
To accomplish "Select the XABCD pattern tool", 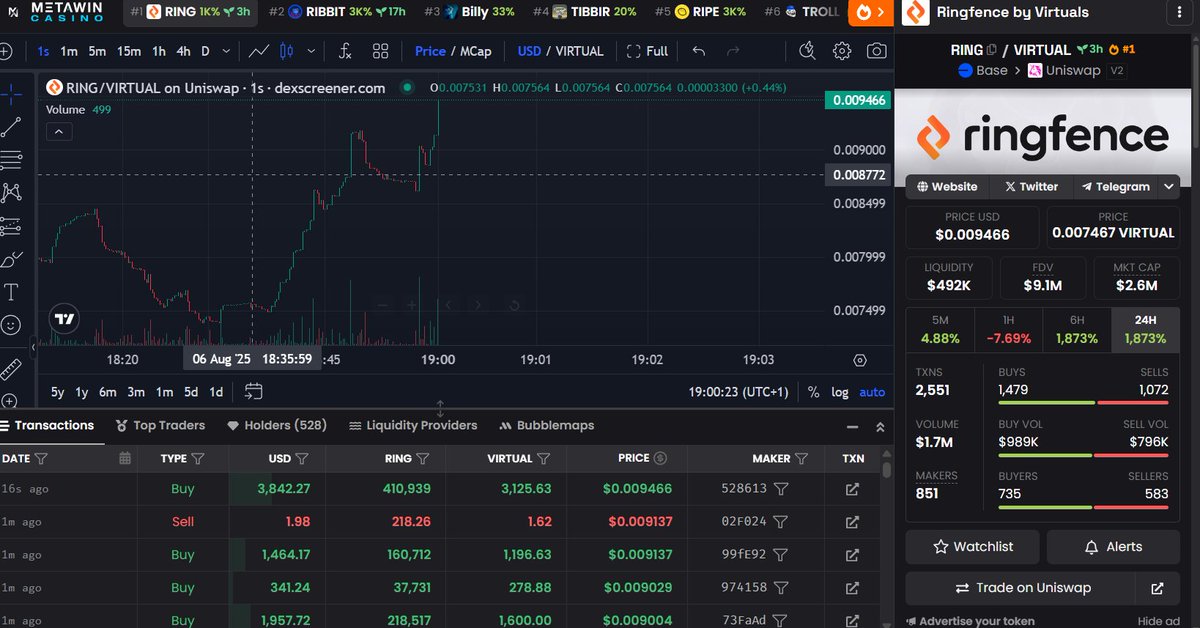I will point(11,193).
